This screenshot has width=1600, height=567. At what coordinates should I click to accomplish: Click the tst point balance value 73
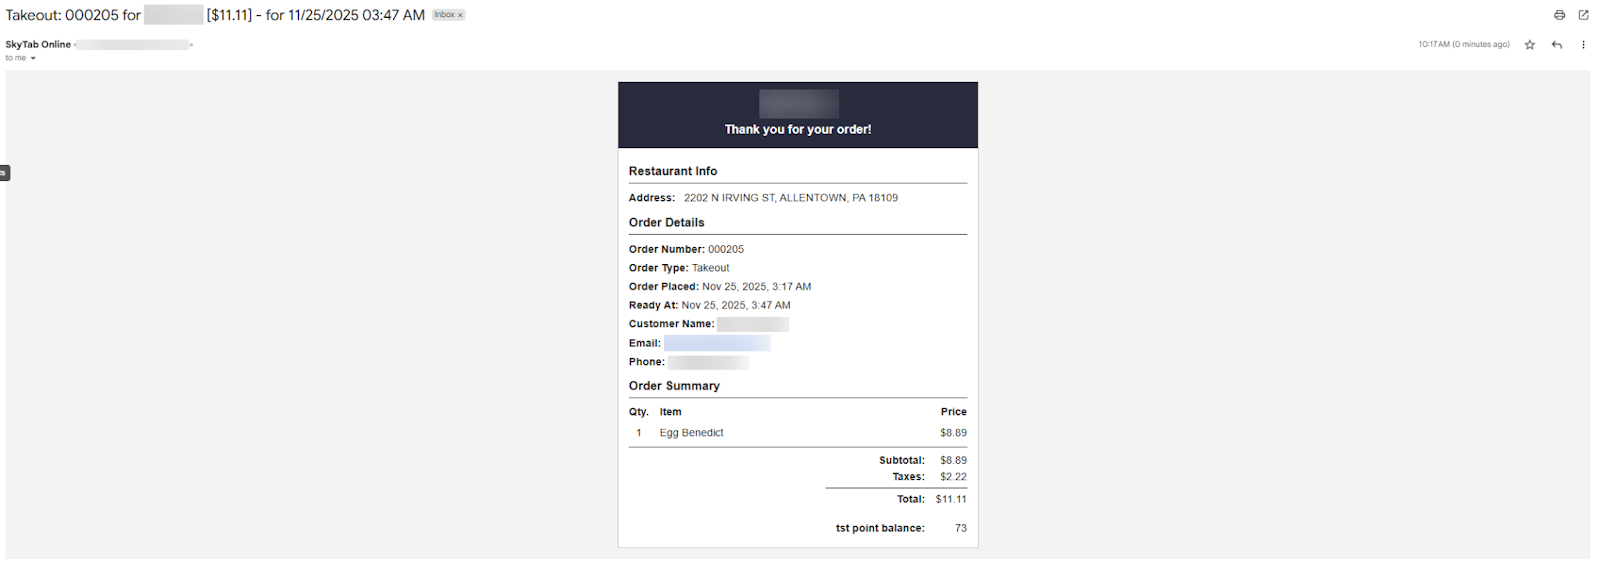[960, 528]
